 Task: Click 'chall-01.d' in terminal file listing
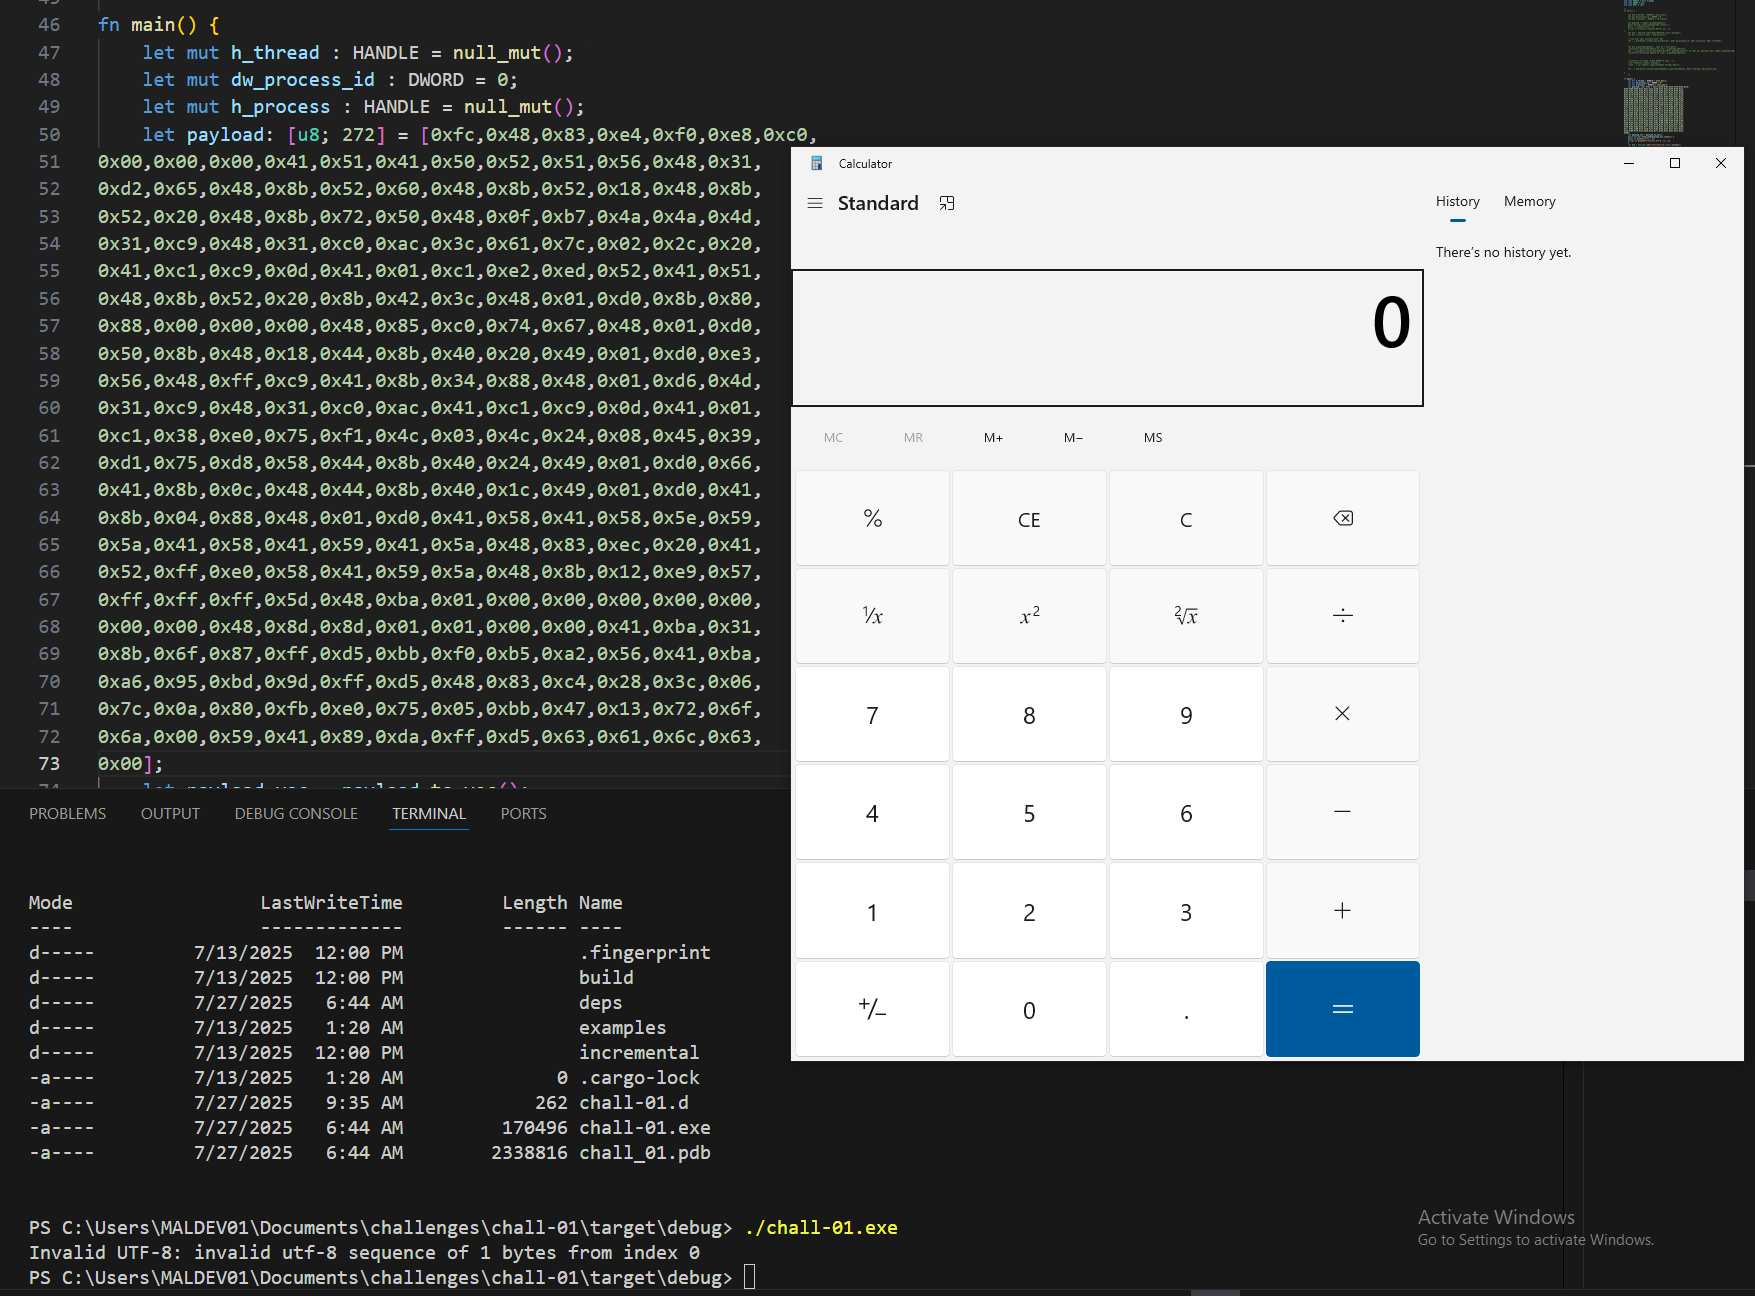(634, 1102)
